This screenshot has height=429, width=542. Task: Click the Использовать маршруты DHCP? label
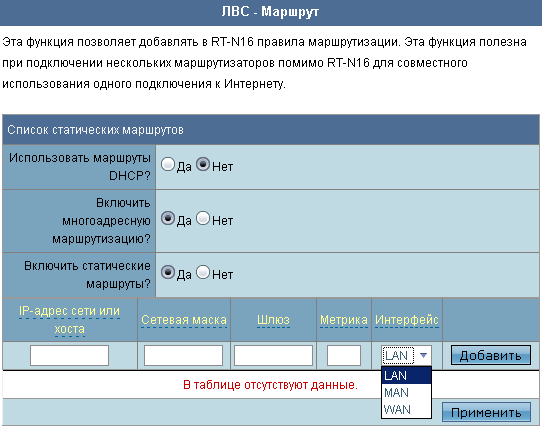[x=80, y=167]
